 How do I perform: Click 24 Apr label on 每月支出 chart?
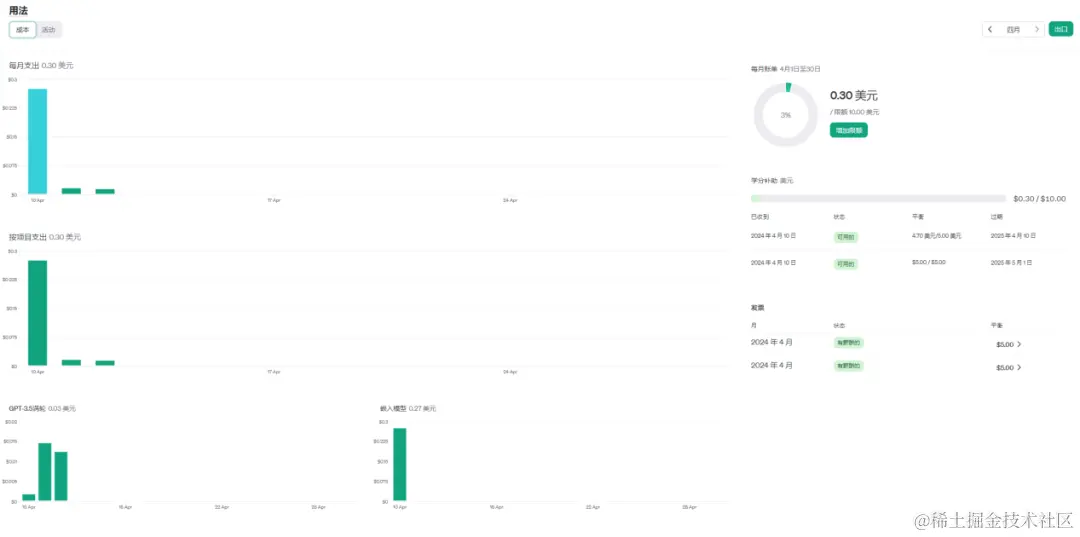click(510, 200)
